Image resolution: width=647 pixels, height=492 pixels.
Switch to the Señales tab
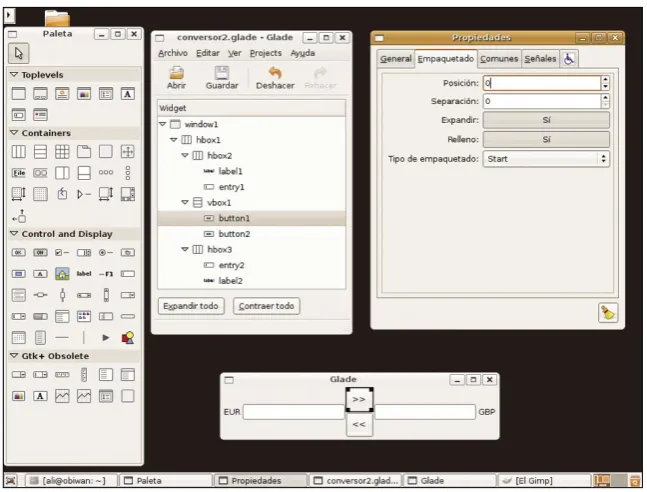pos(540,59)
